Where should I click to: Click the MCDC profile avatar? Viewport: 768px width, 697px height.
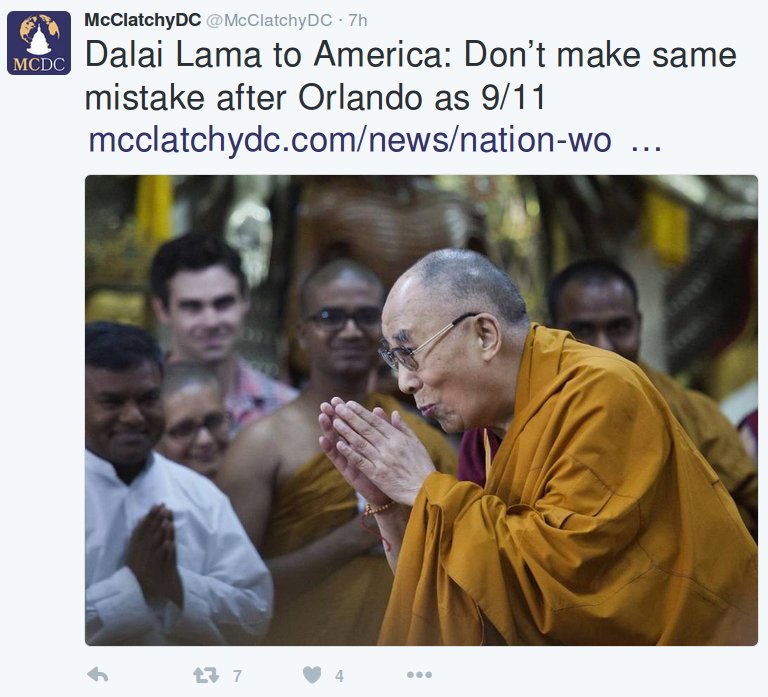[39, 43]
